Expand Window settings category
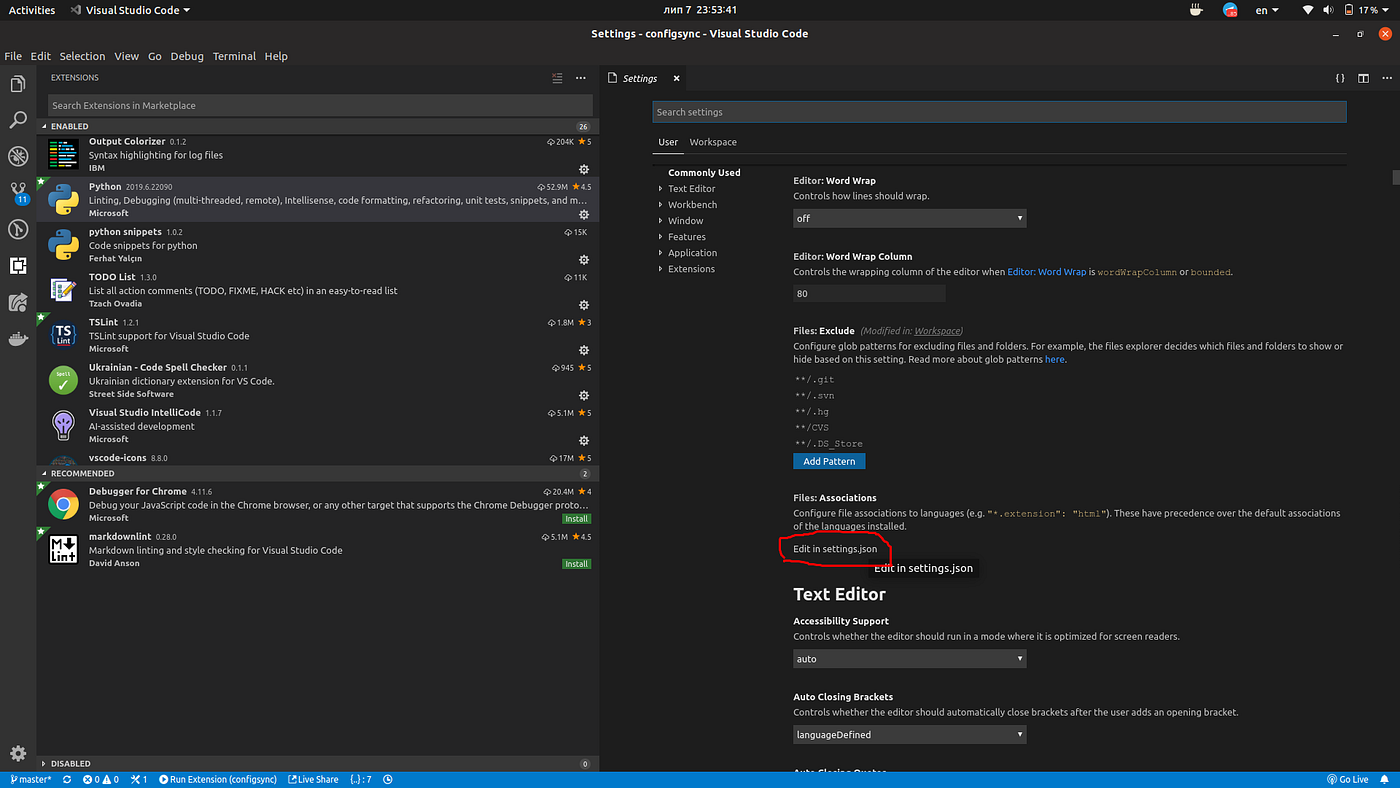This screenshot has width=1400, height=788. click(685, 220)
